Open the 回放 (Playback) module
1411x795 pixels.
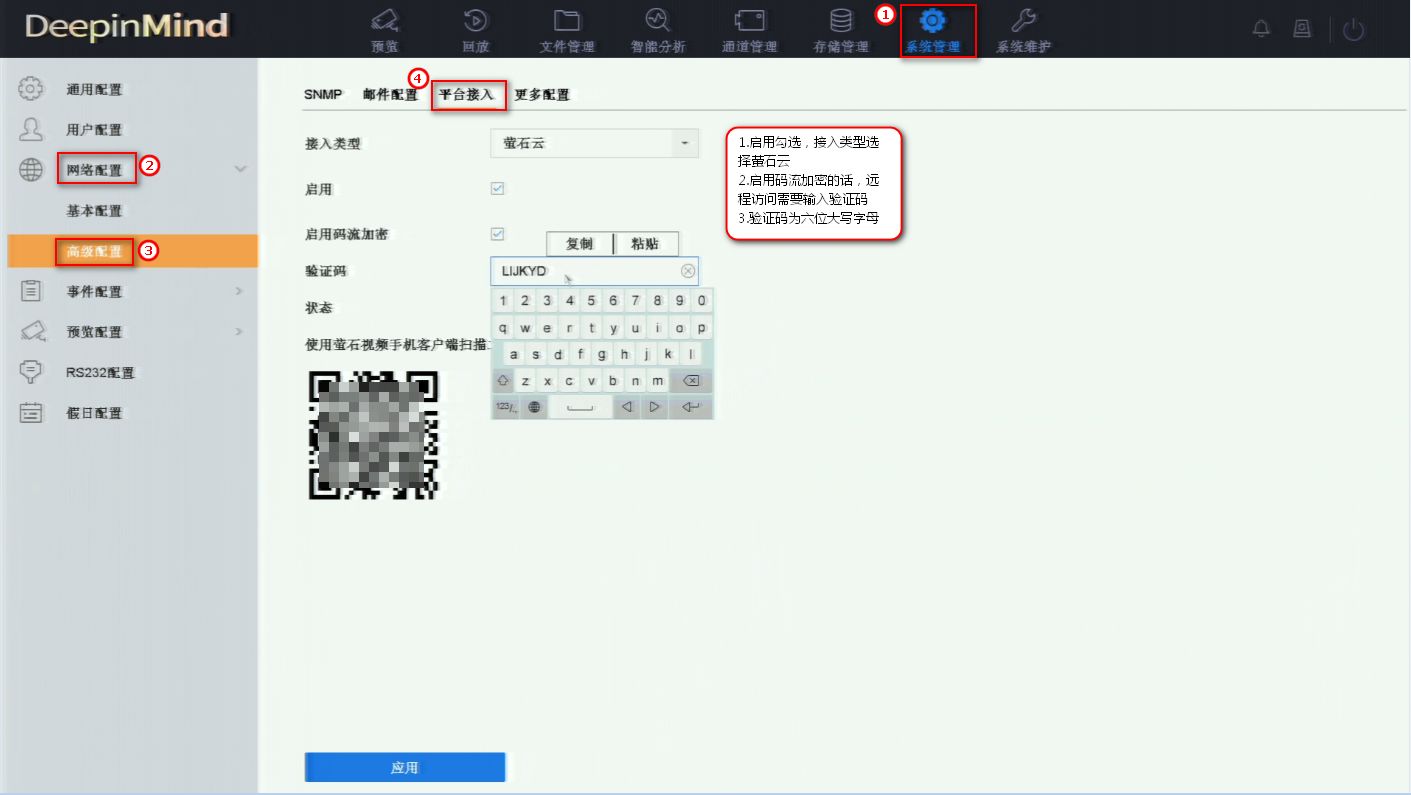(x=475, y=30)
